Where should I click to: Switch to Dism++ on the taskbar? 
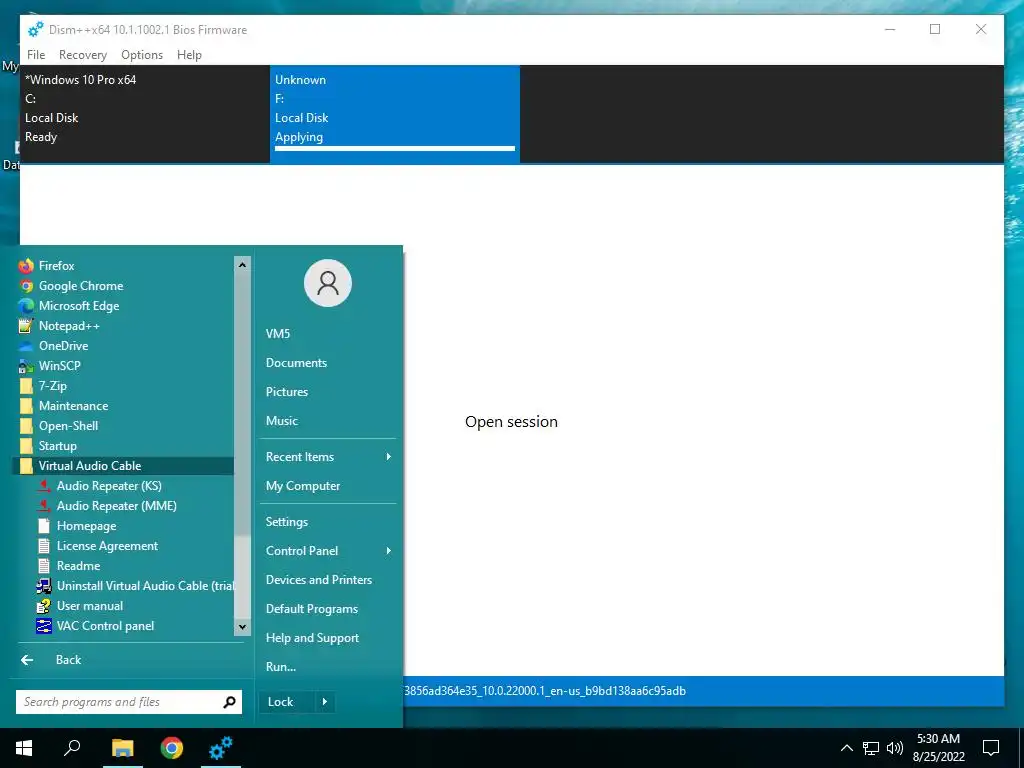[221, 748]
